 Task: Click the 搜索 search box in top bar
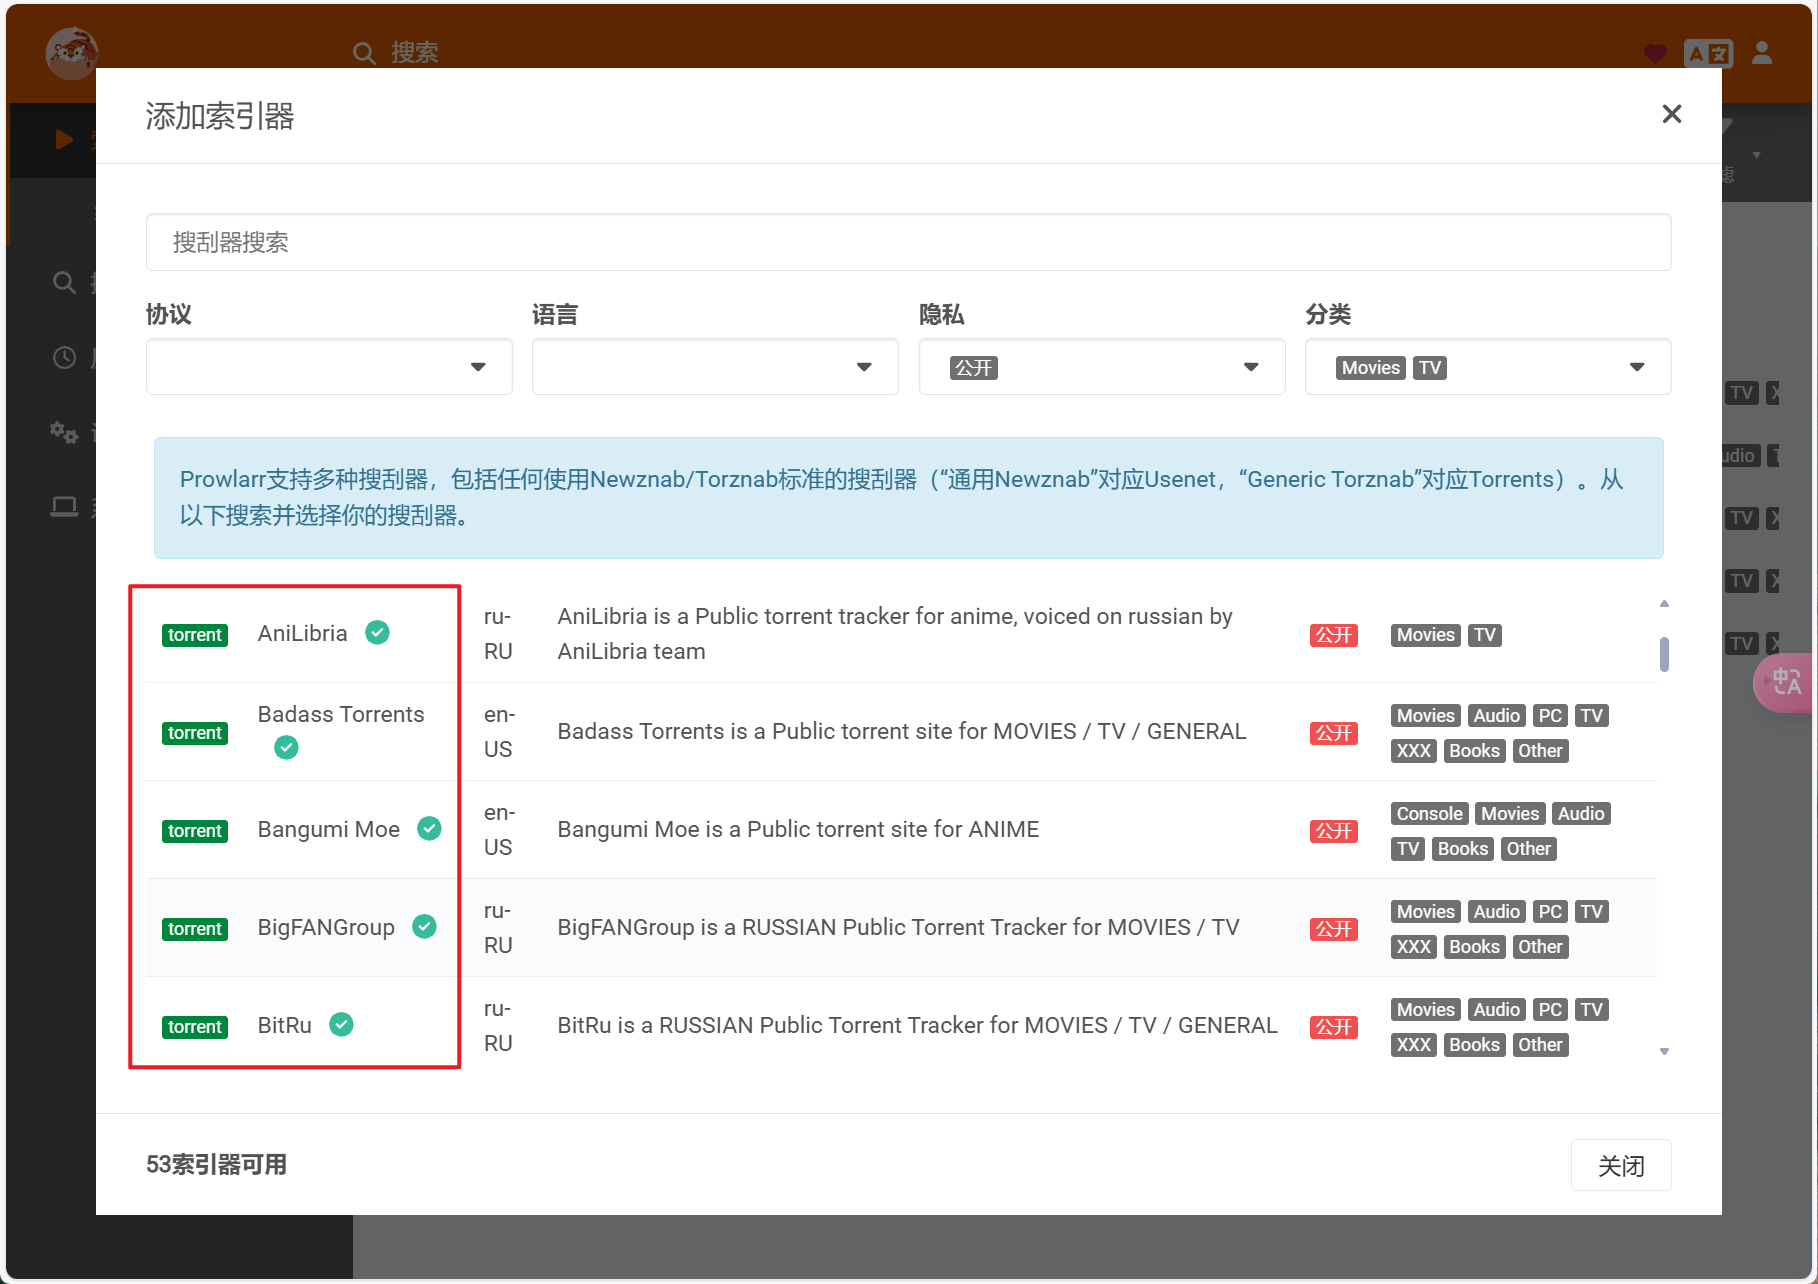click(414, 53)
